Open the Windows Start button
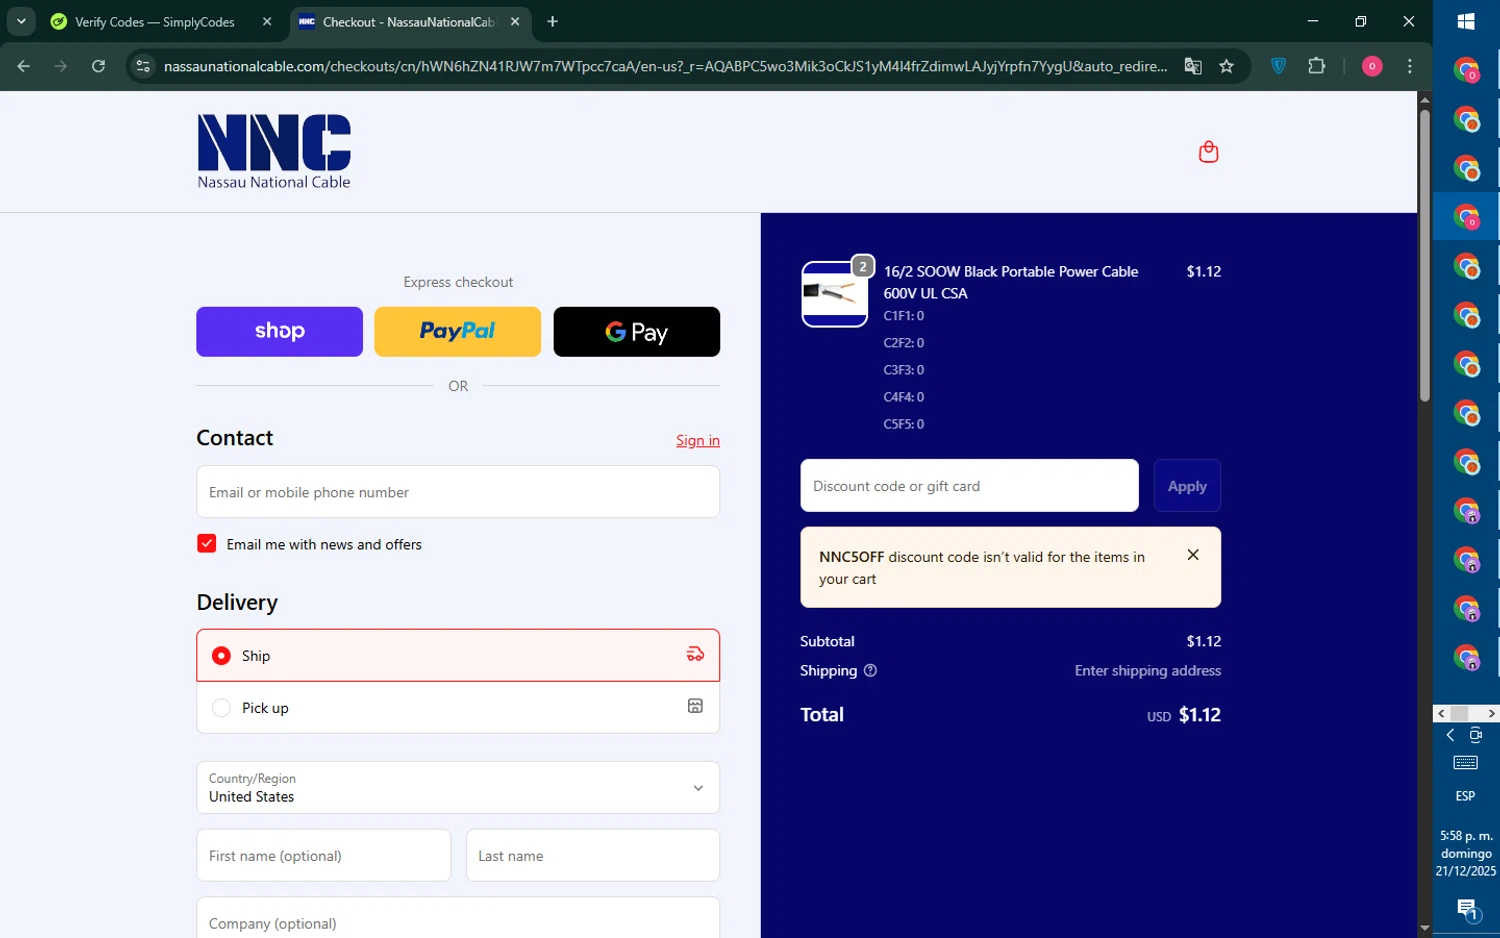Image resolution: width=1500 pixels, height=938 pixels. pos(1466,21)
